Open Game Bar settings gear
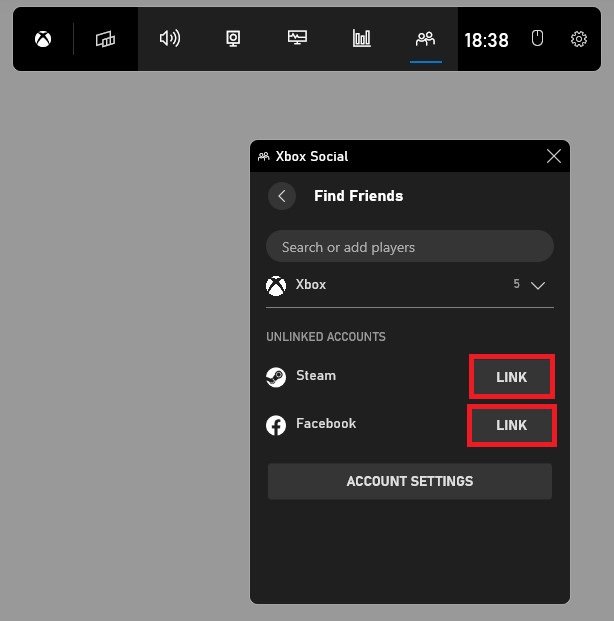614x621 pixels. [579, 39]
